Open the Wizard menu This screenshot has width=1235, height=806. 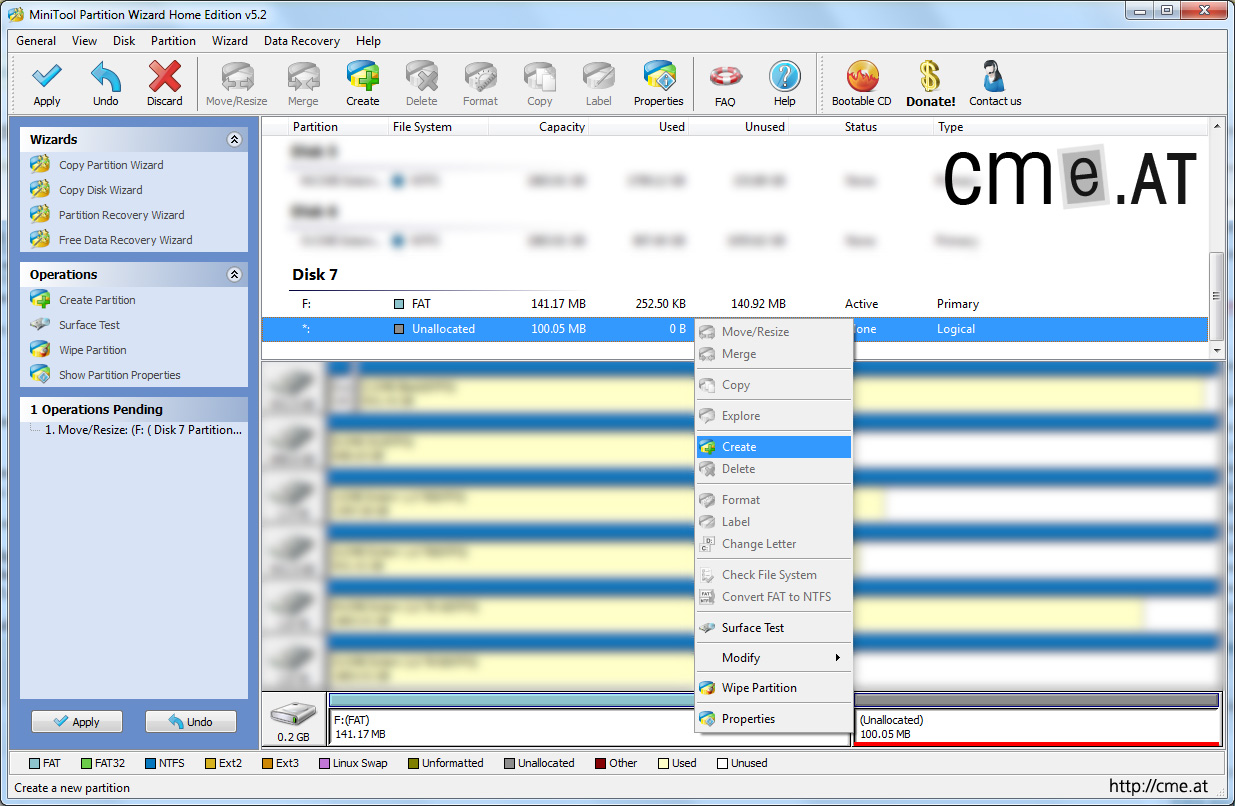[x=230, y=41]
